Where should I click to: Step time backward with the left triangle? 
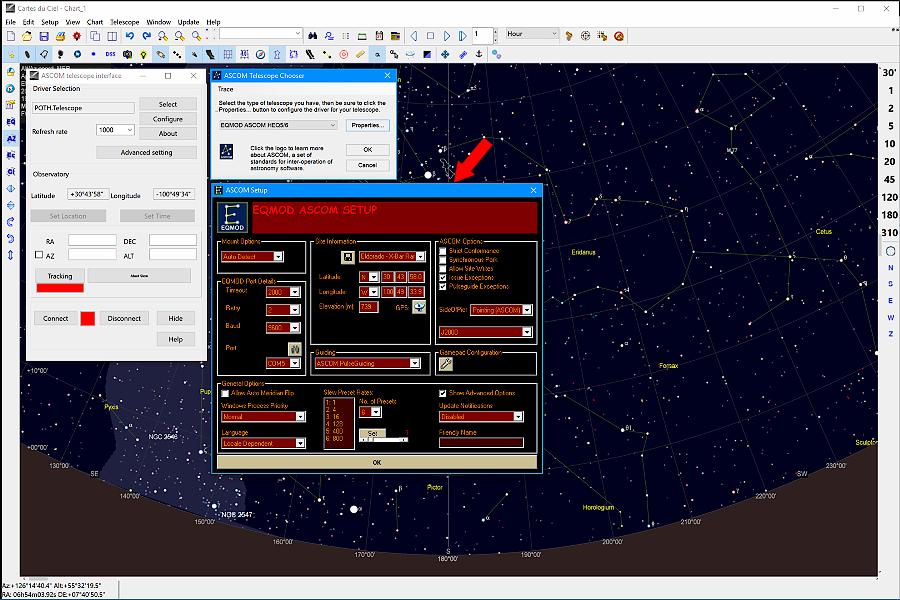413,36
